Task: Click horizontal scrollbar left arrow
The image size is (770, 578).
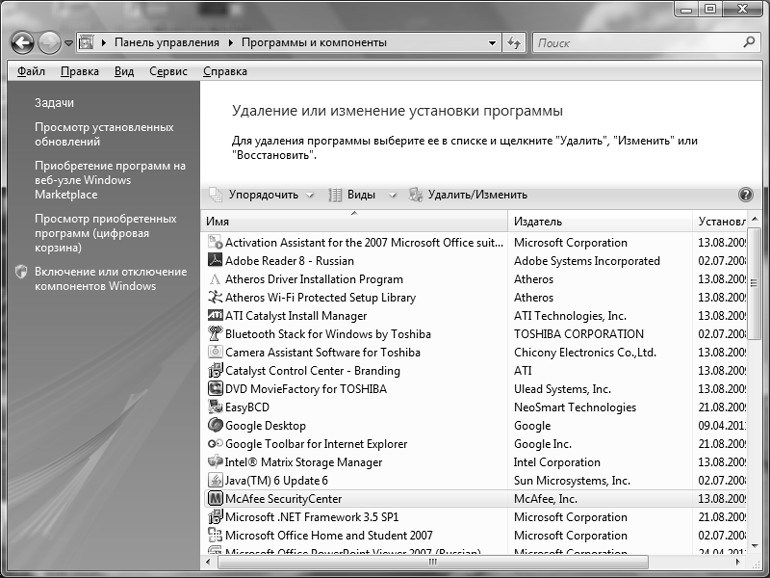Action: (x=209, y=562)
